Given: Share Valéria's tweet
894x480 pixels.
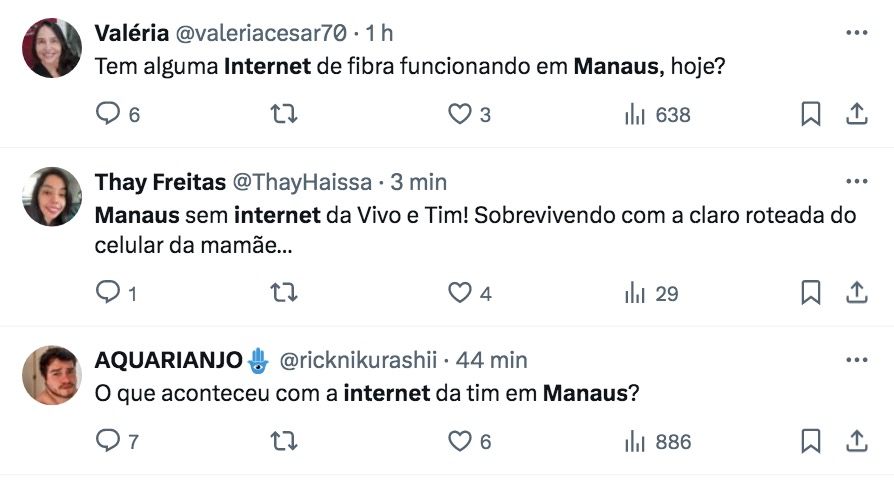Looking at the screenshot, I should 857,115.
